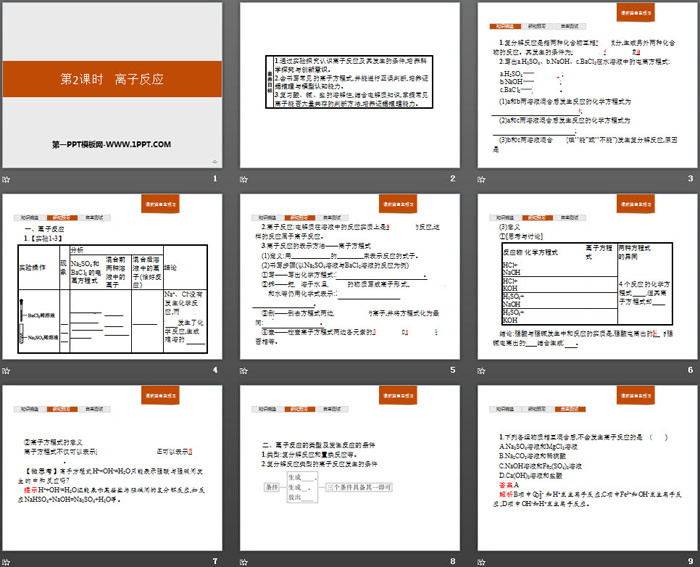Click the transition star icon under slide 3
Viewport: 700px width, 567px height.
482,178
